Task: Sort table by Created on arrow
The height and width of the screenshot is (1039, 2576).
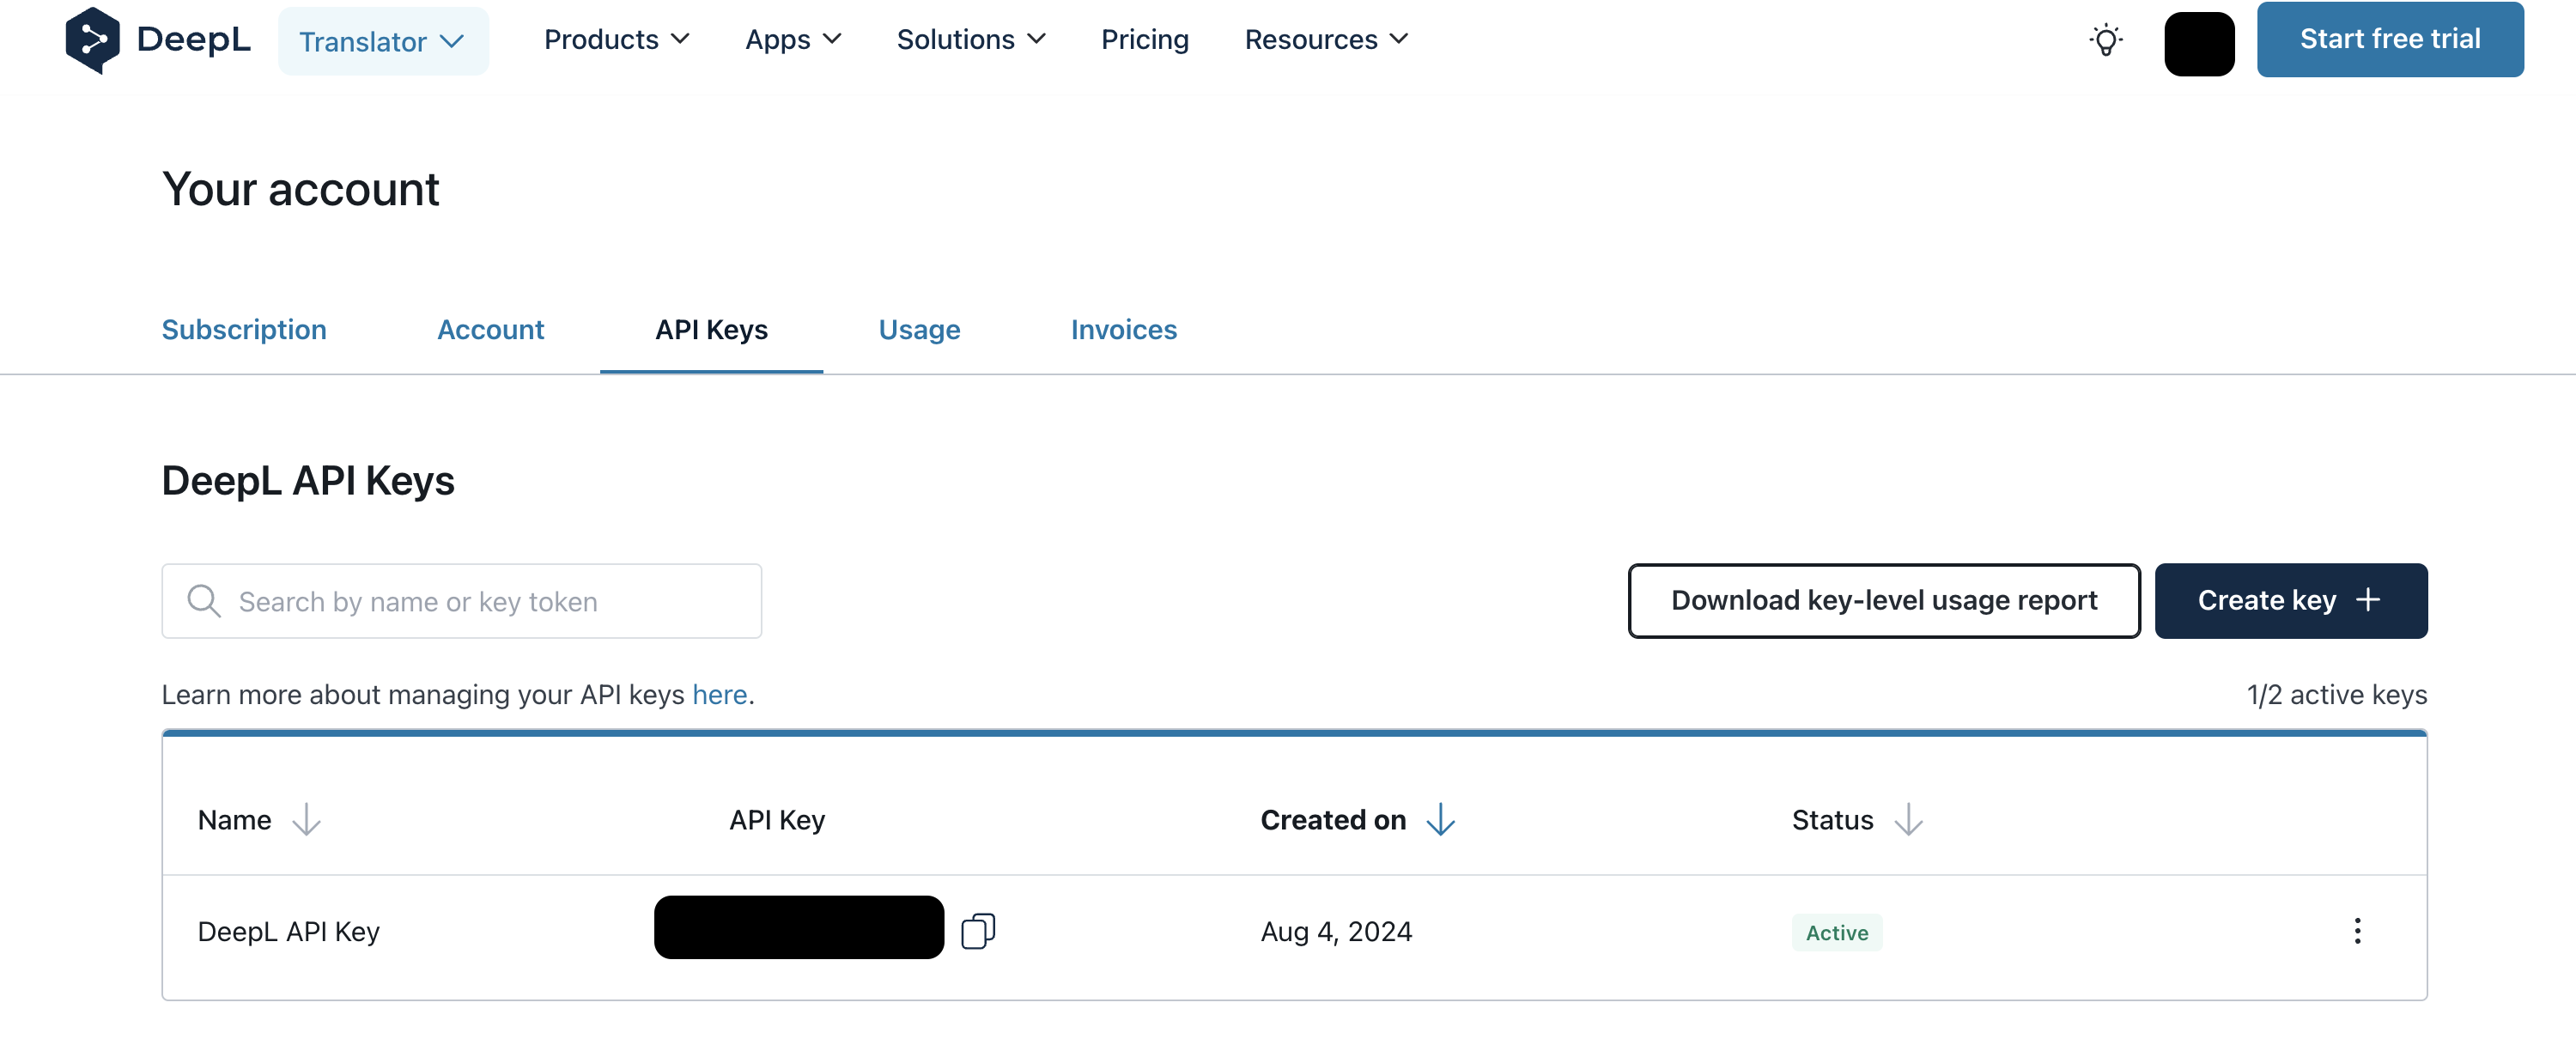Action: (1440, 820)
